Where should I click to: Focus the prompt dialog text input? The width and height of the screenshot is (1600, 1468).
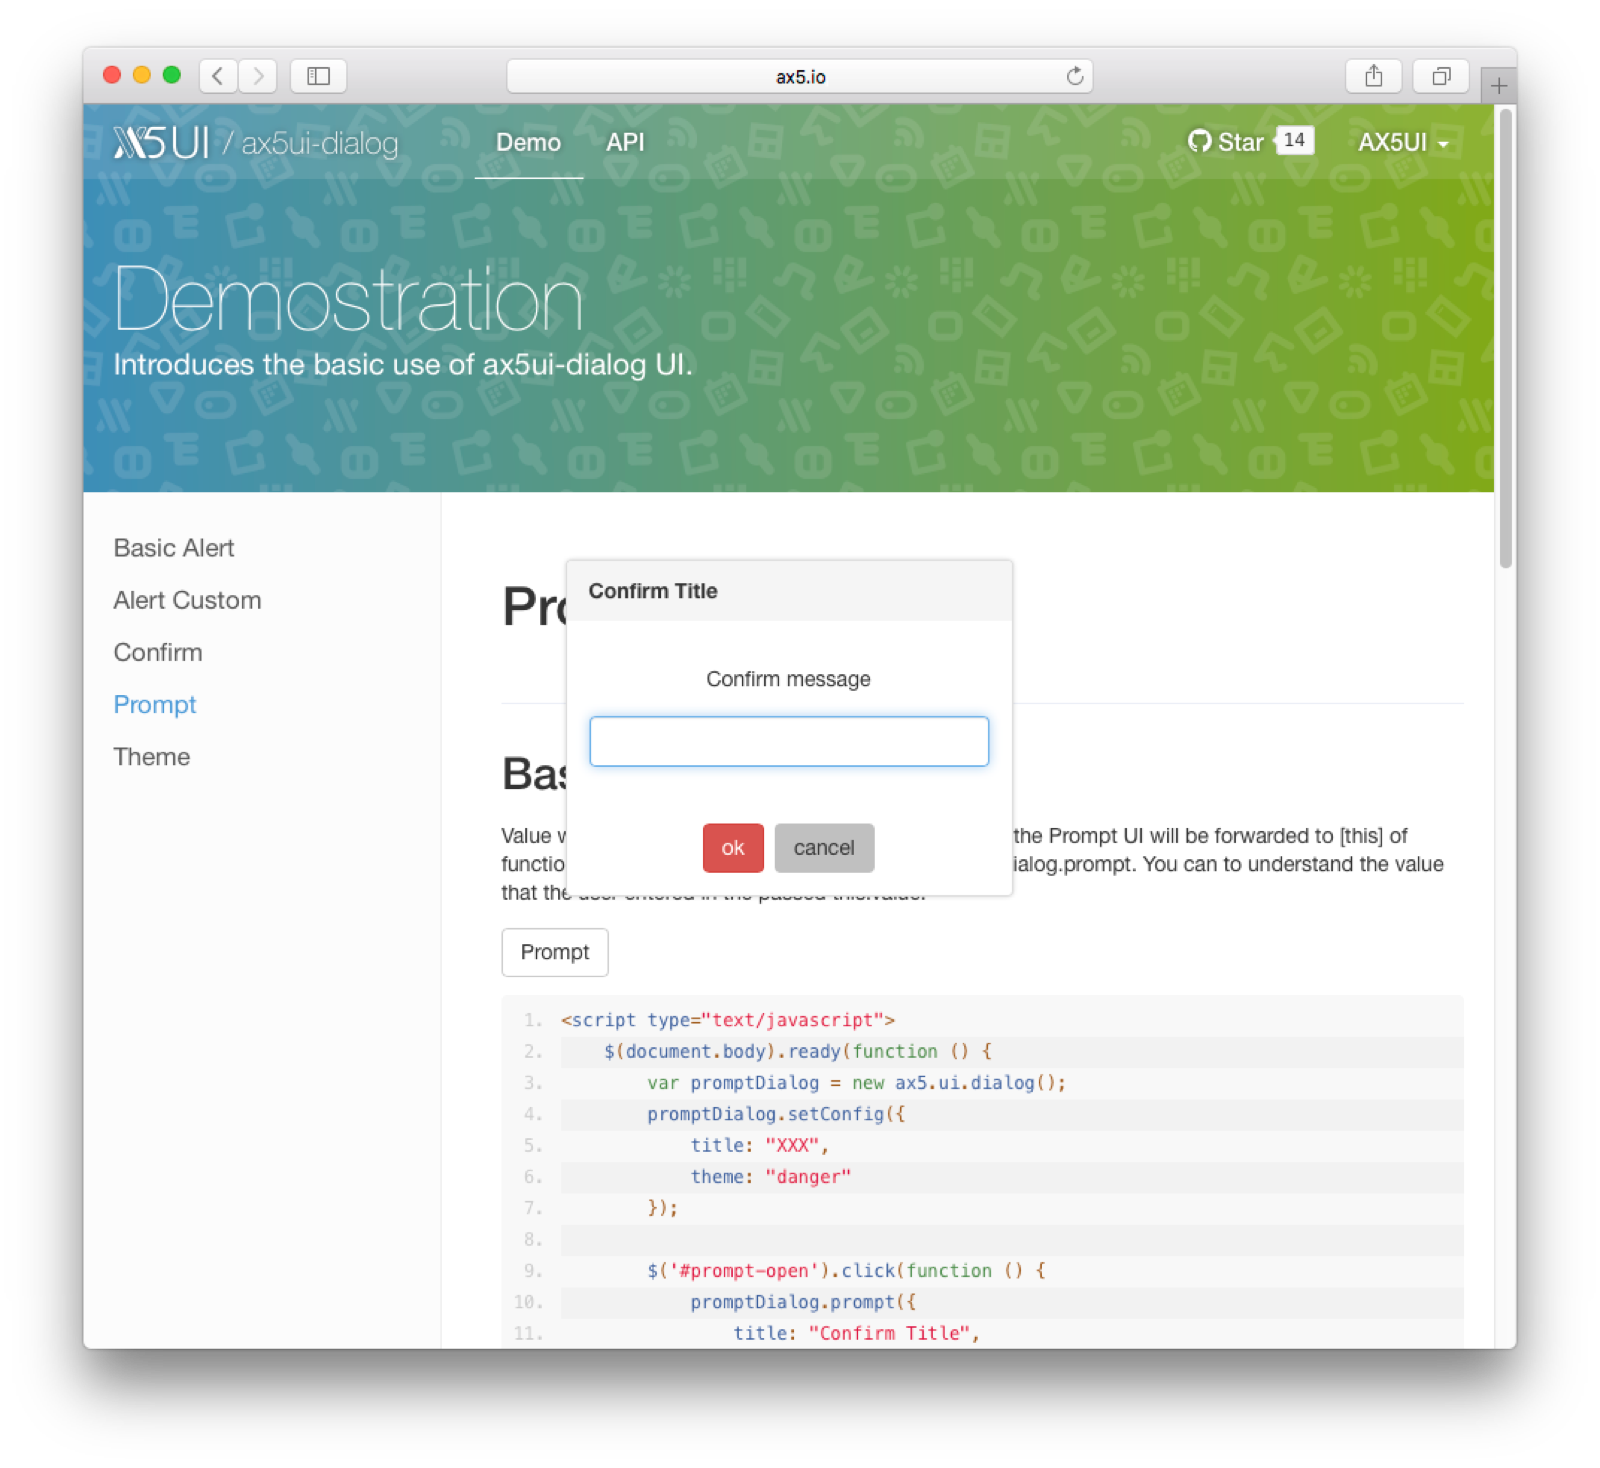pos(789,741)
